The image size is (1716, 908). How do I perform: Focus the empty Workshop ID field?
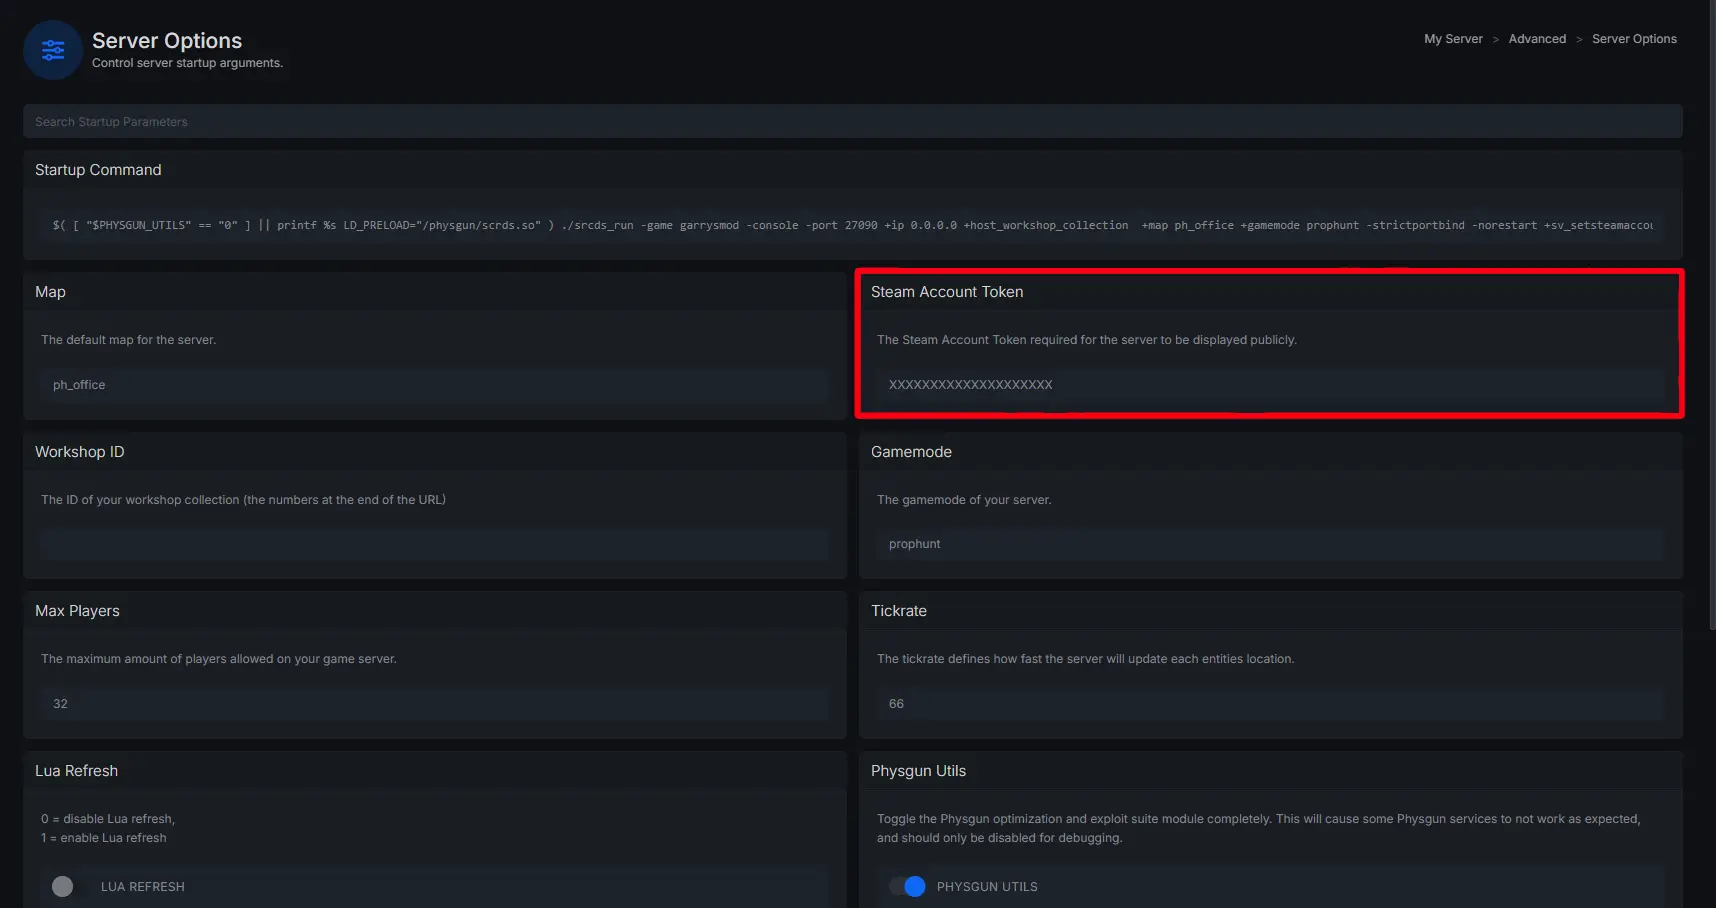(x=434, y=544)
